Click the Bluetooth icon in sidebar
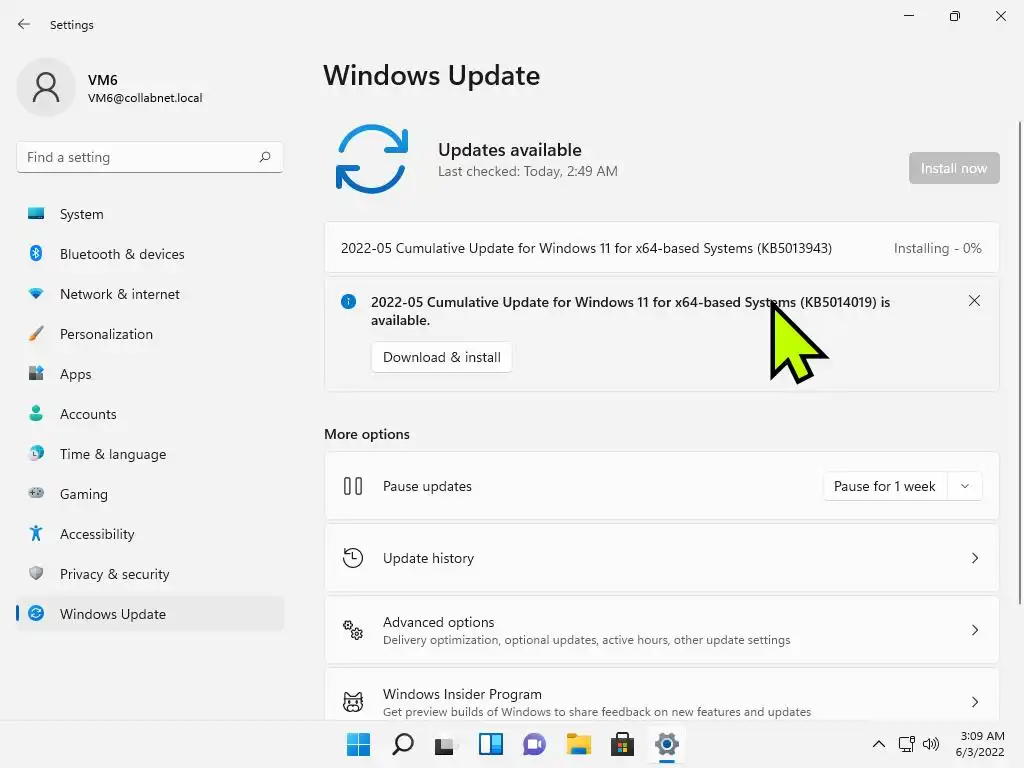1024x768 pixels. (x=36, y=253)
